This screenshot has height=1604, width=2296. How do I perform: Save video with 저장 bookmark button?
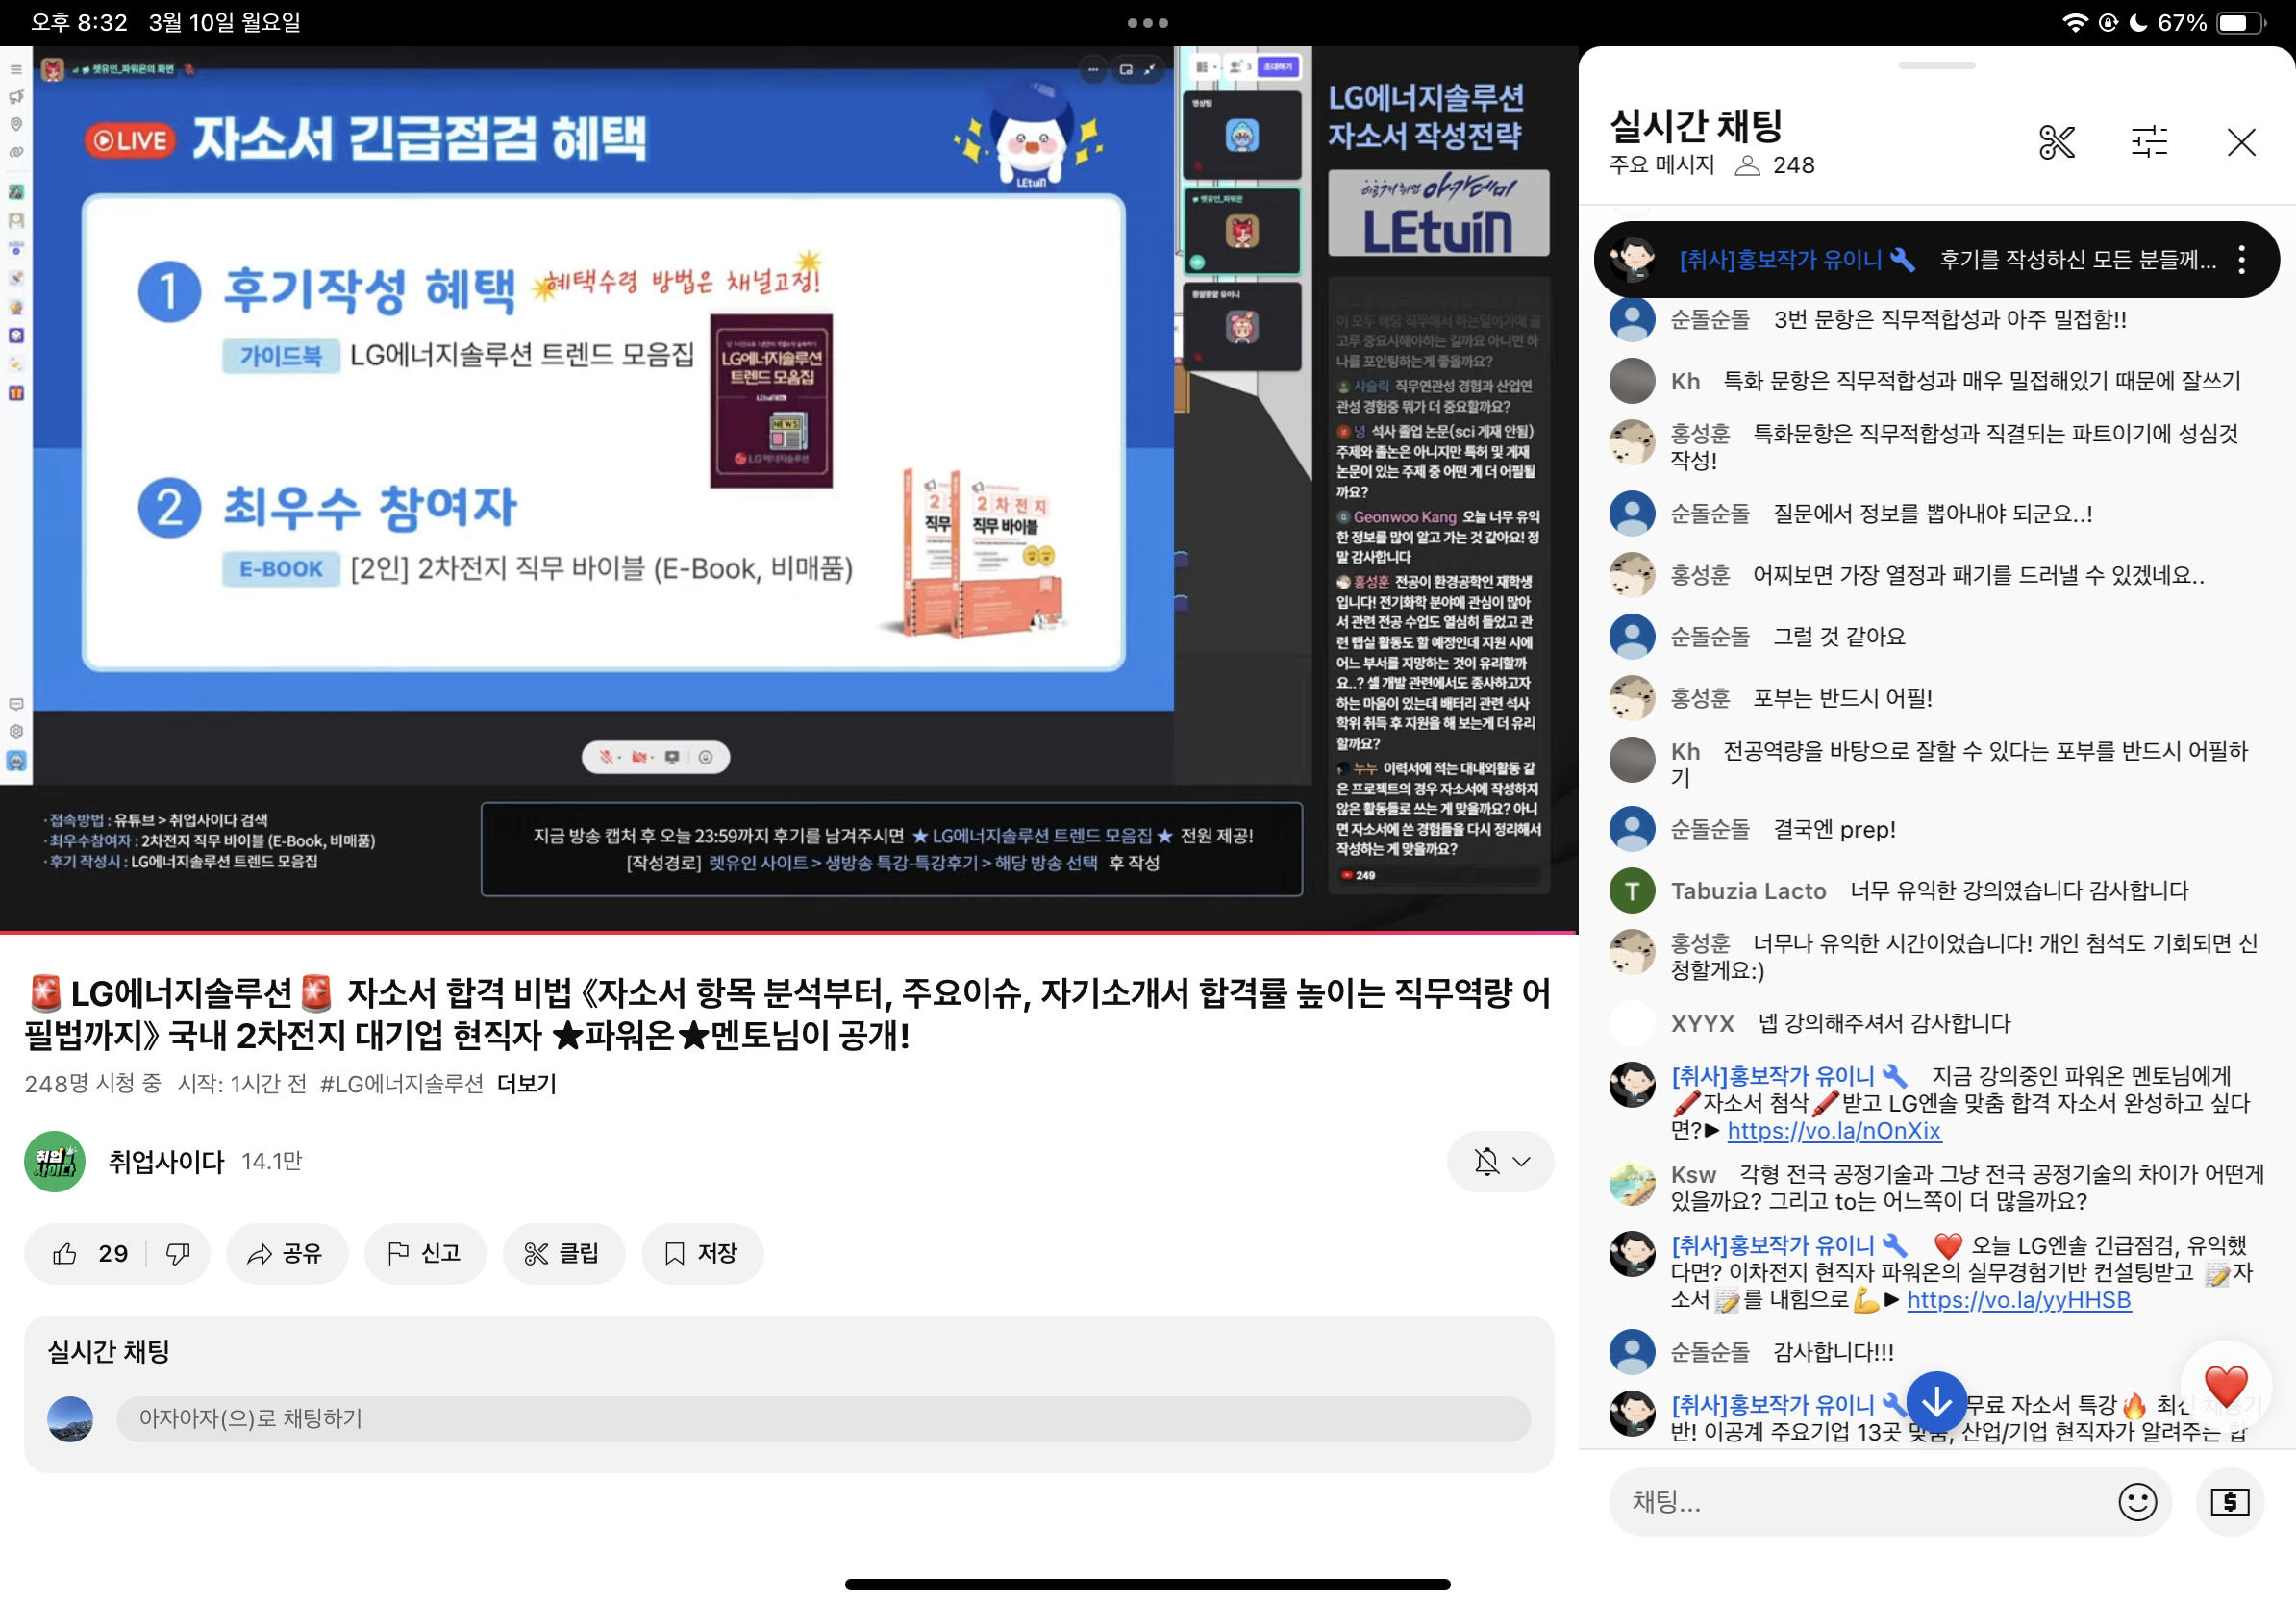tap(702, 1253)
